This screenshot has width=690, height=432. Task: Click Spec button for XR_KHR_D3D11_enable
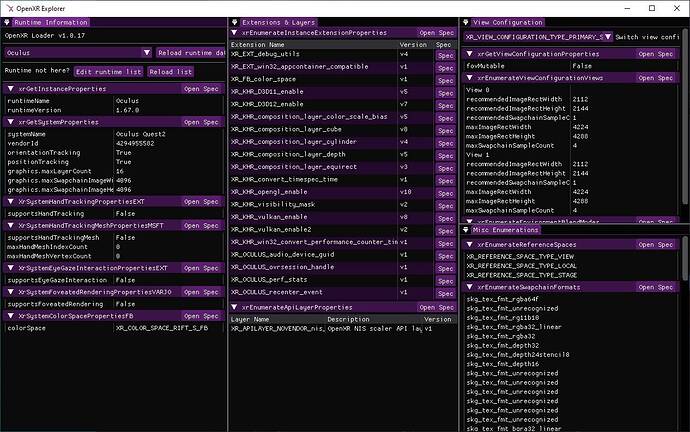(x=446, y=93)
